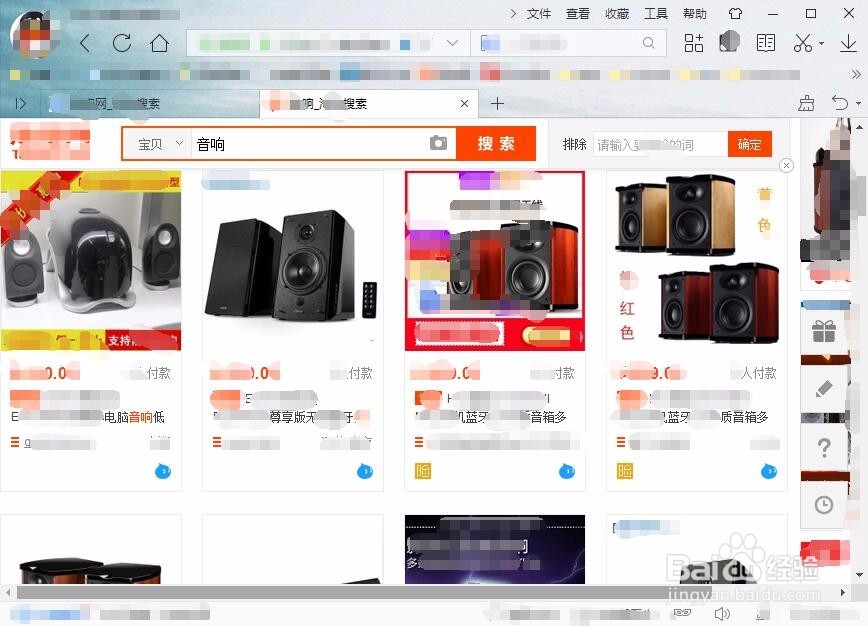The image size is (868, 626).
Task: Open the 红色 yellow and red speakers thumbnail
Action: click(x=697, y=261)
